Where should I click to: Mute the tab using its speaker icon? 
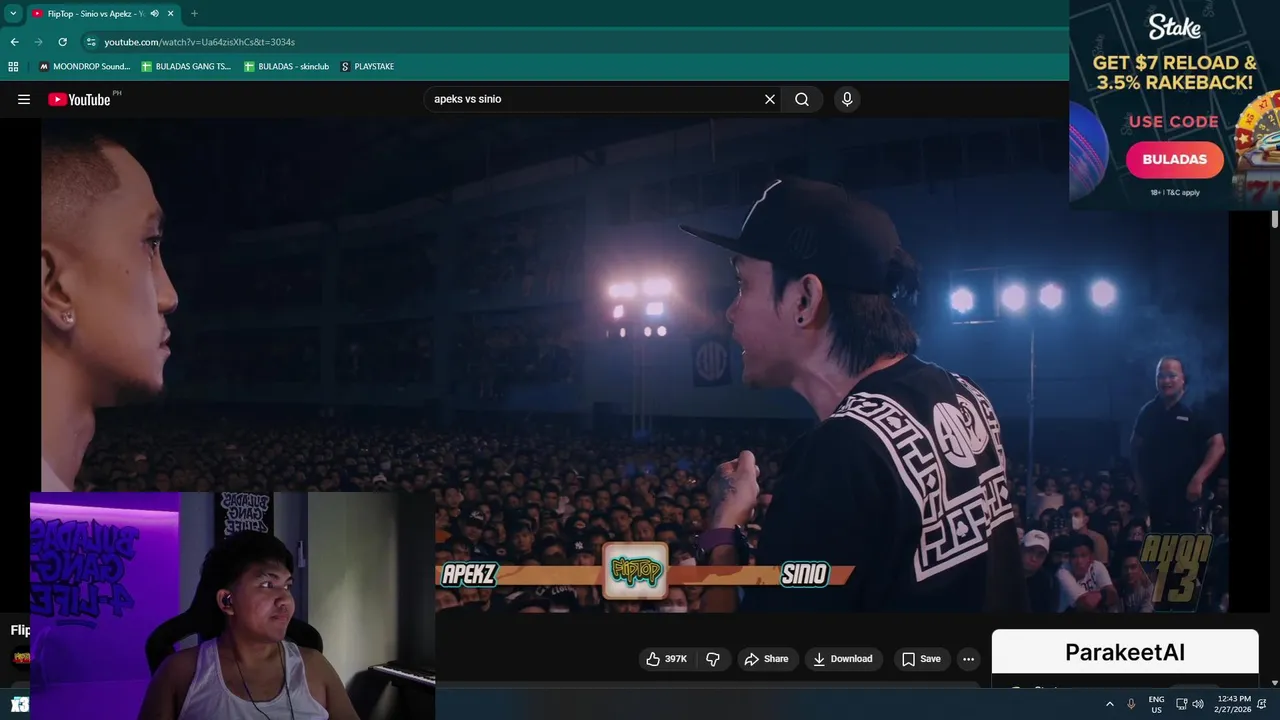155,13
